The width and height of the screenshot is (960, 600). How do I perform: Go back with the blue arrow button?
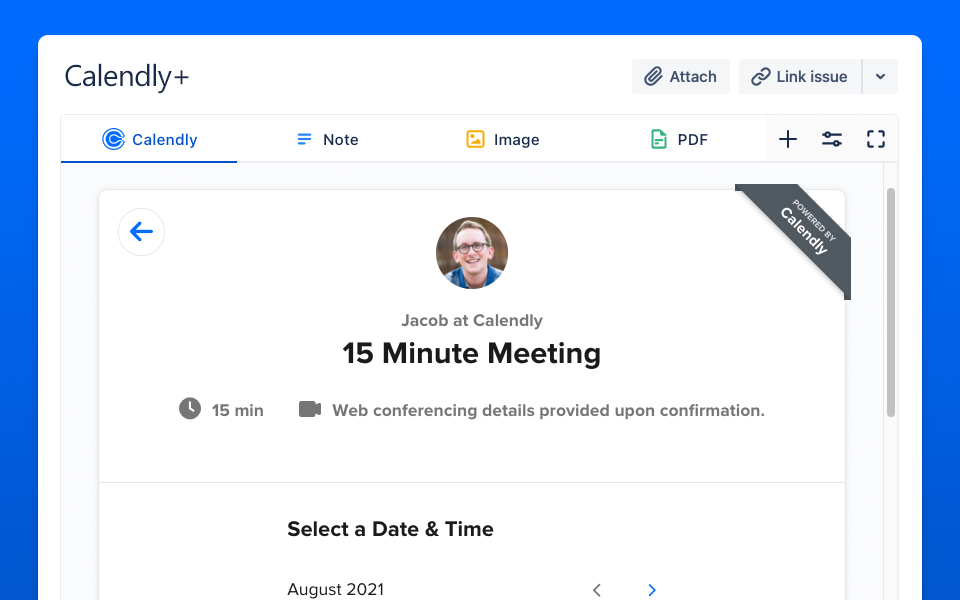pos(141,232)
